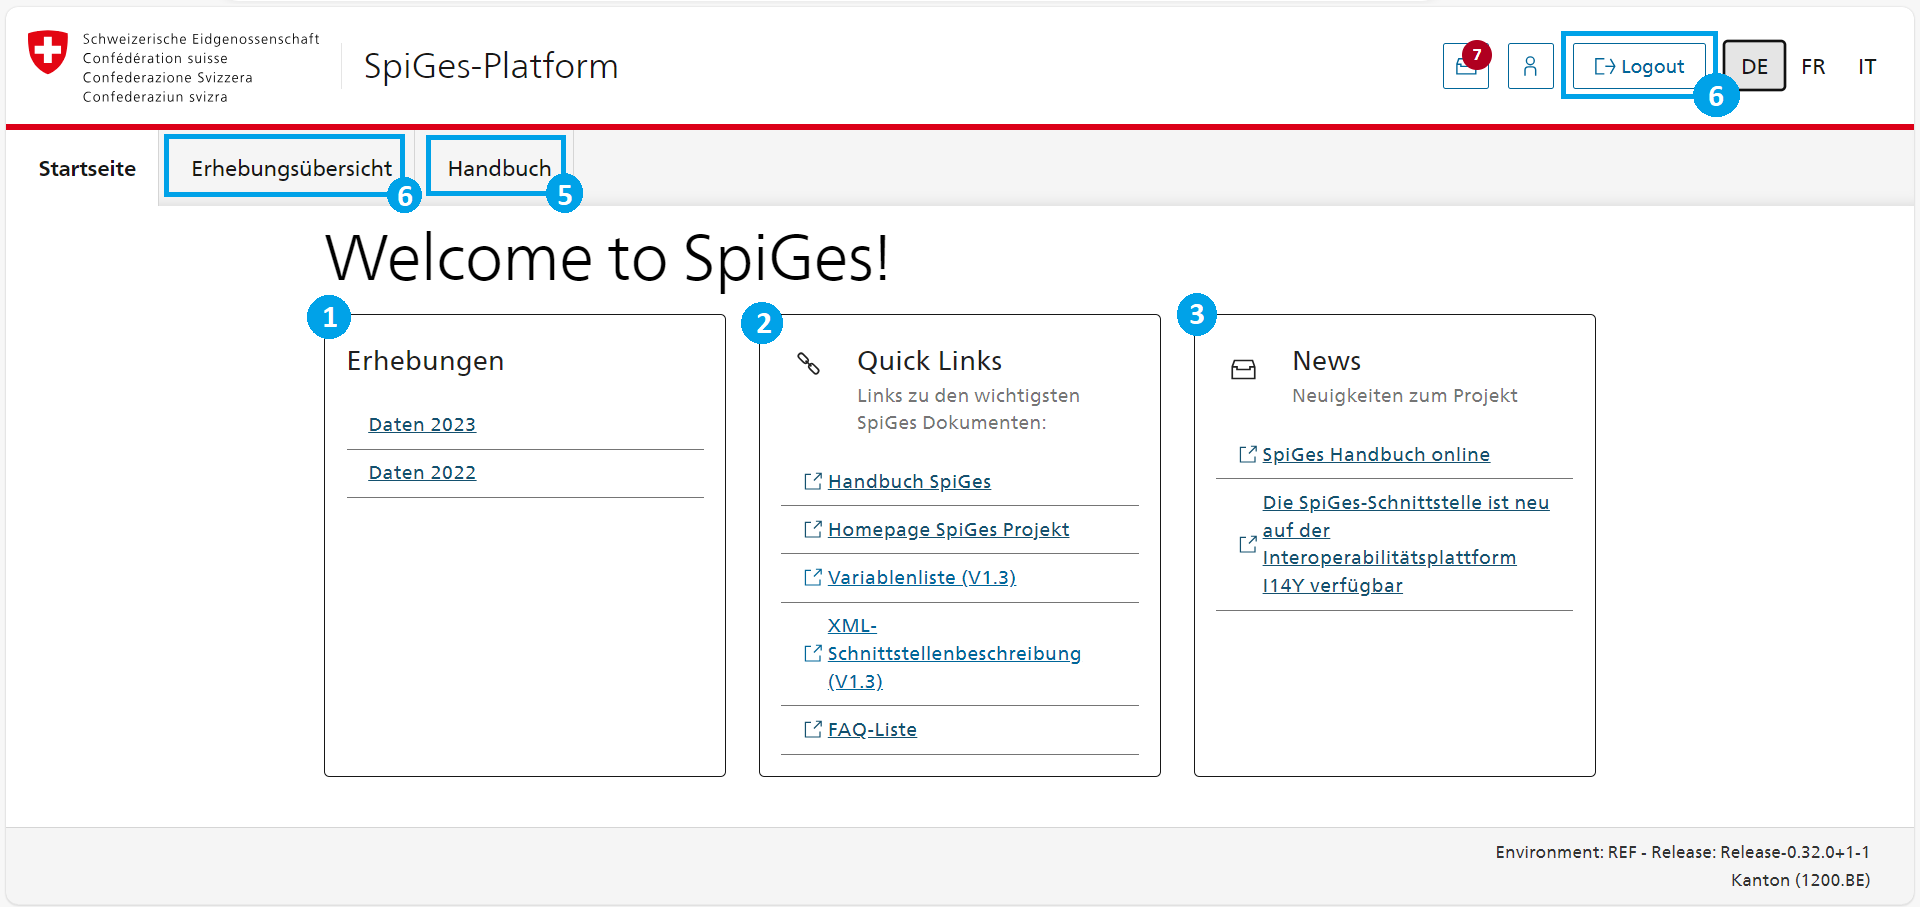This screenshot has width=1920, height=907.
Task: Open the Handbuch SpiGes quick link
Action: [x=909, y=481]
